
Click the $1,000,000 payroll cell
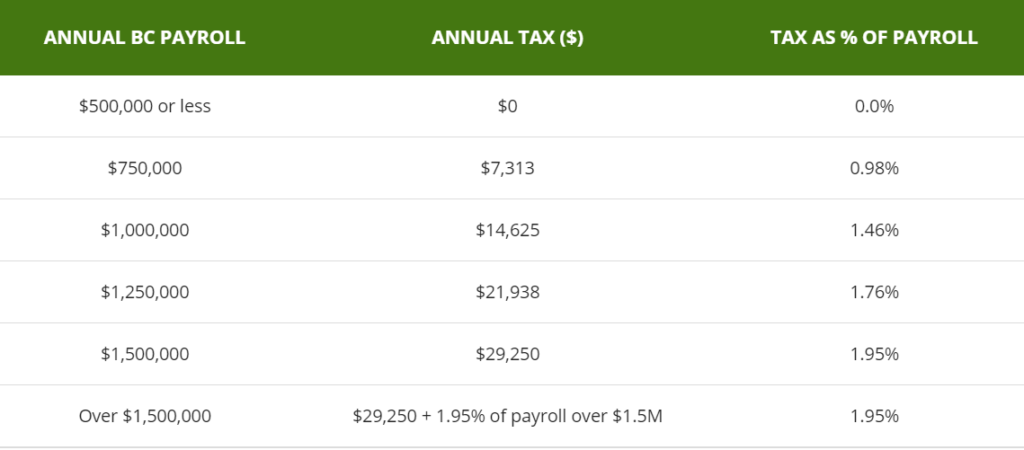pyautogui.click(x=145, y=230)
